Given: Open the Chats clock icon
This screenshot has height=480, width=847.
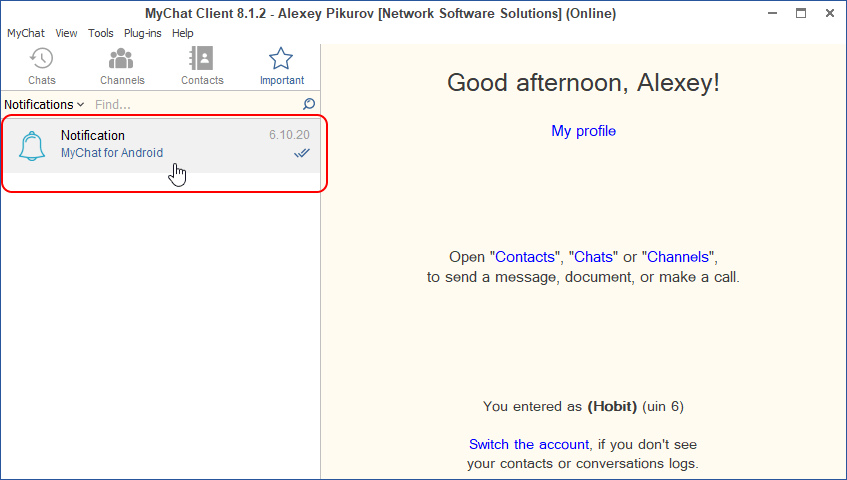Looking at the screenshot, I should (41, 59).
